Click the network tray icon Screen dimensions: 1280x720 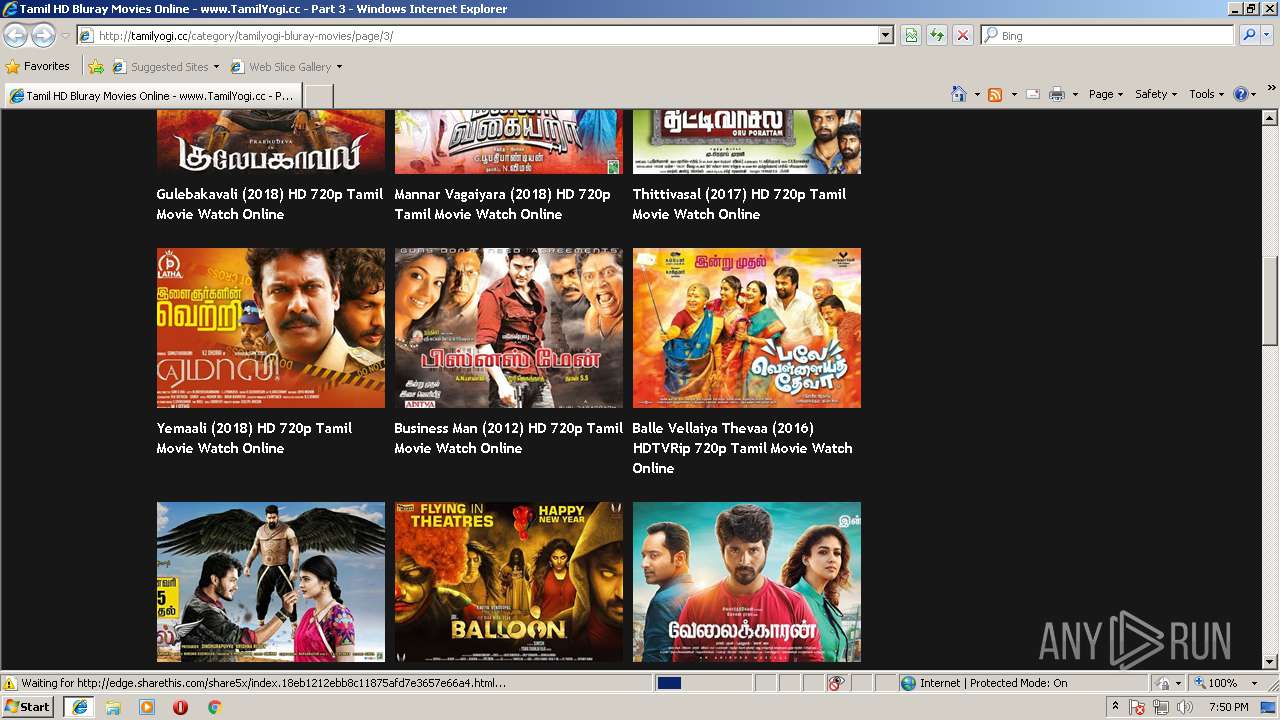[x=1161, y=707]
